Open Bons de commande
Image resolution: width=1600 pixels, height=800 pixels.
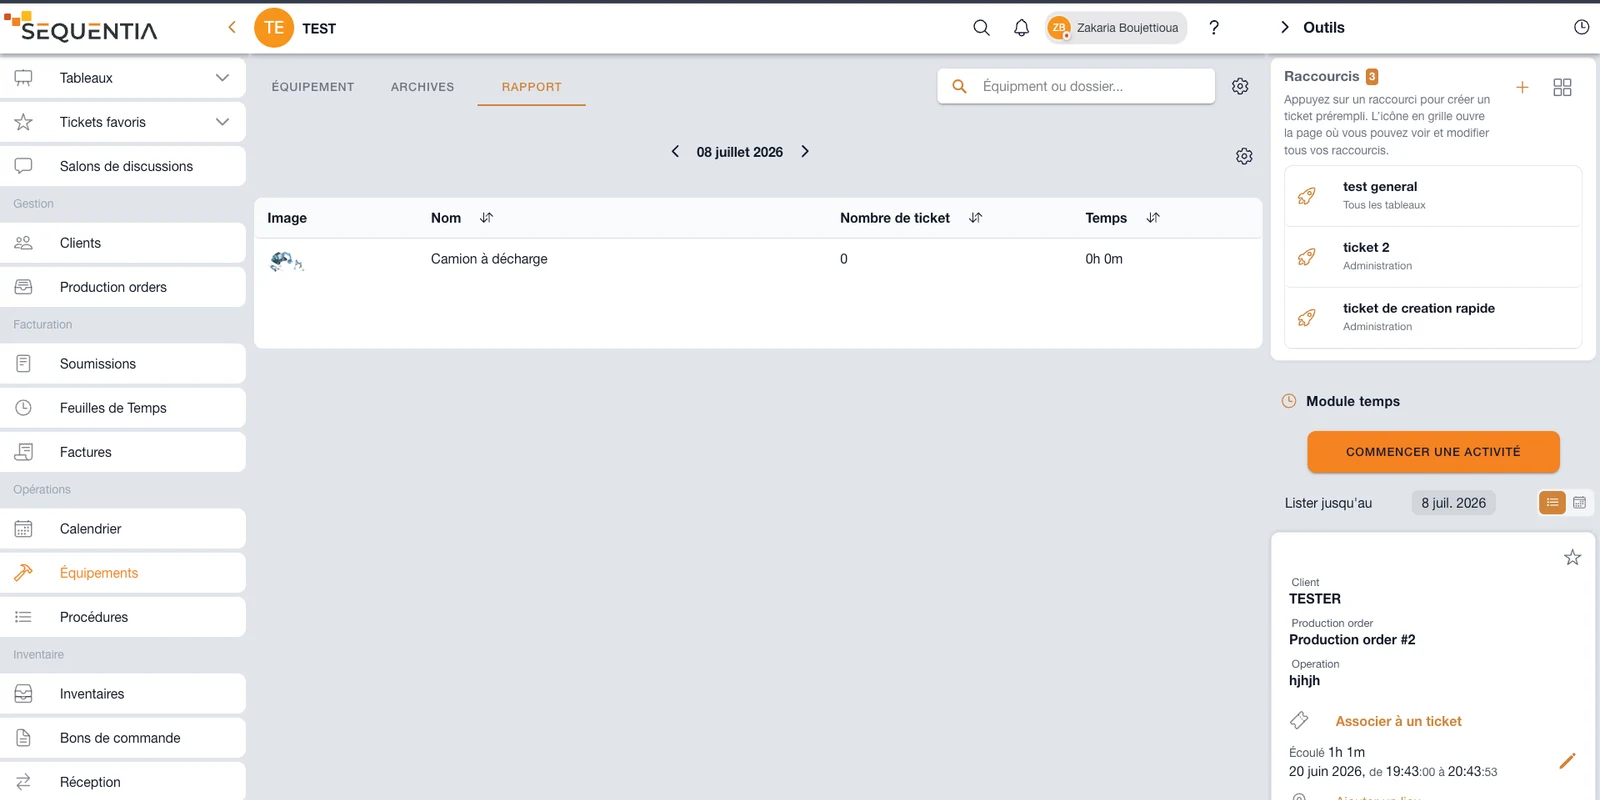(123, 738)
